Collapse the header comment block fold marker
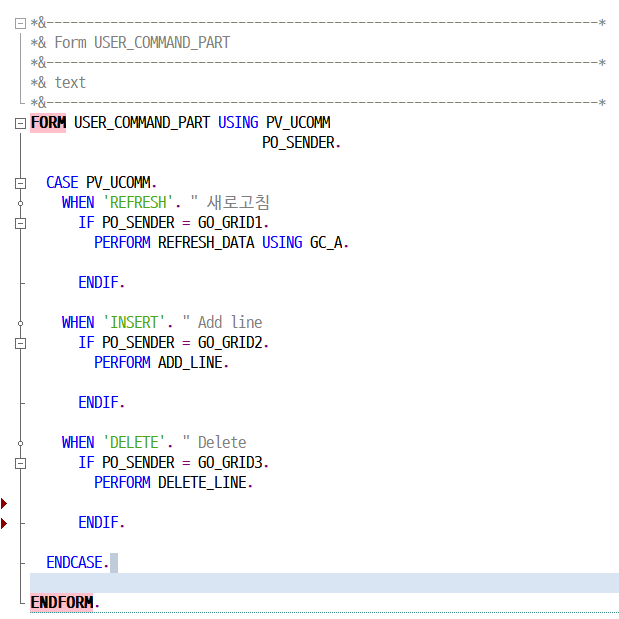This screenshot has height=619, width=619. point(20,23)
